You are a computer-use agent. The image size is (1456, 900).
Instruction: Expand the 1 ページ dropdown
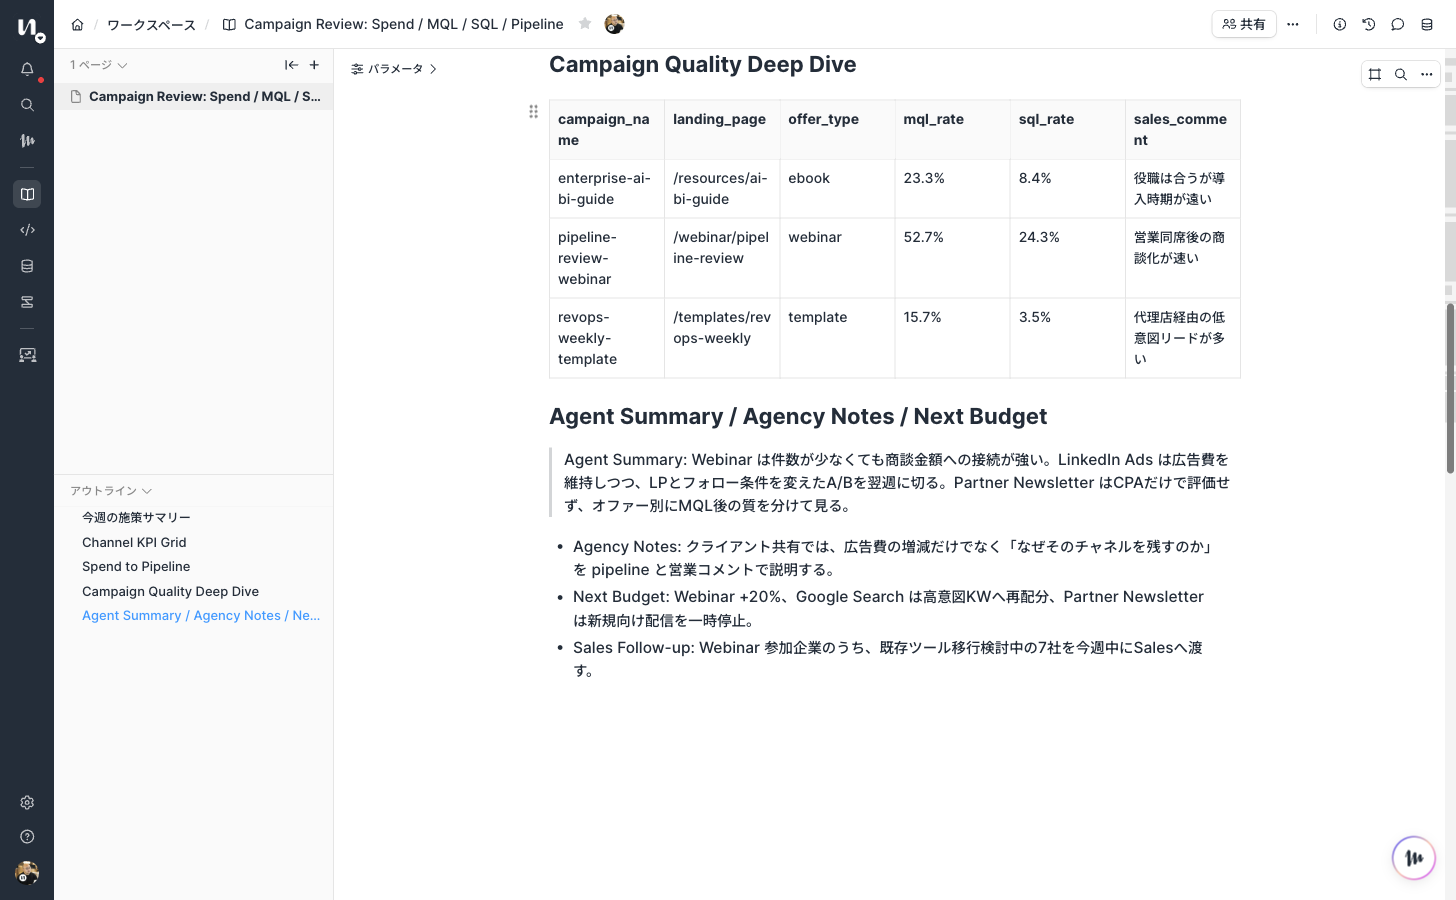[x=98, y=65]
